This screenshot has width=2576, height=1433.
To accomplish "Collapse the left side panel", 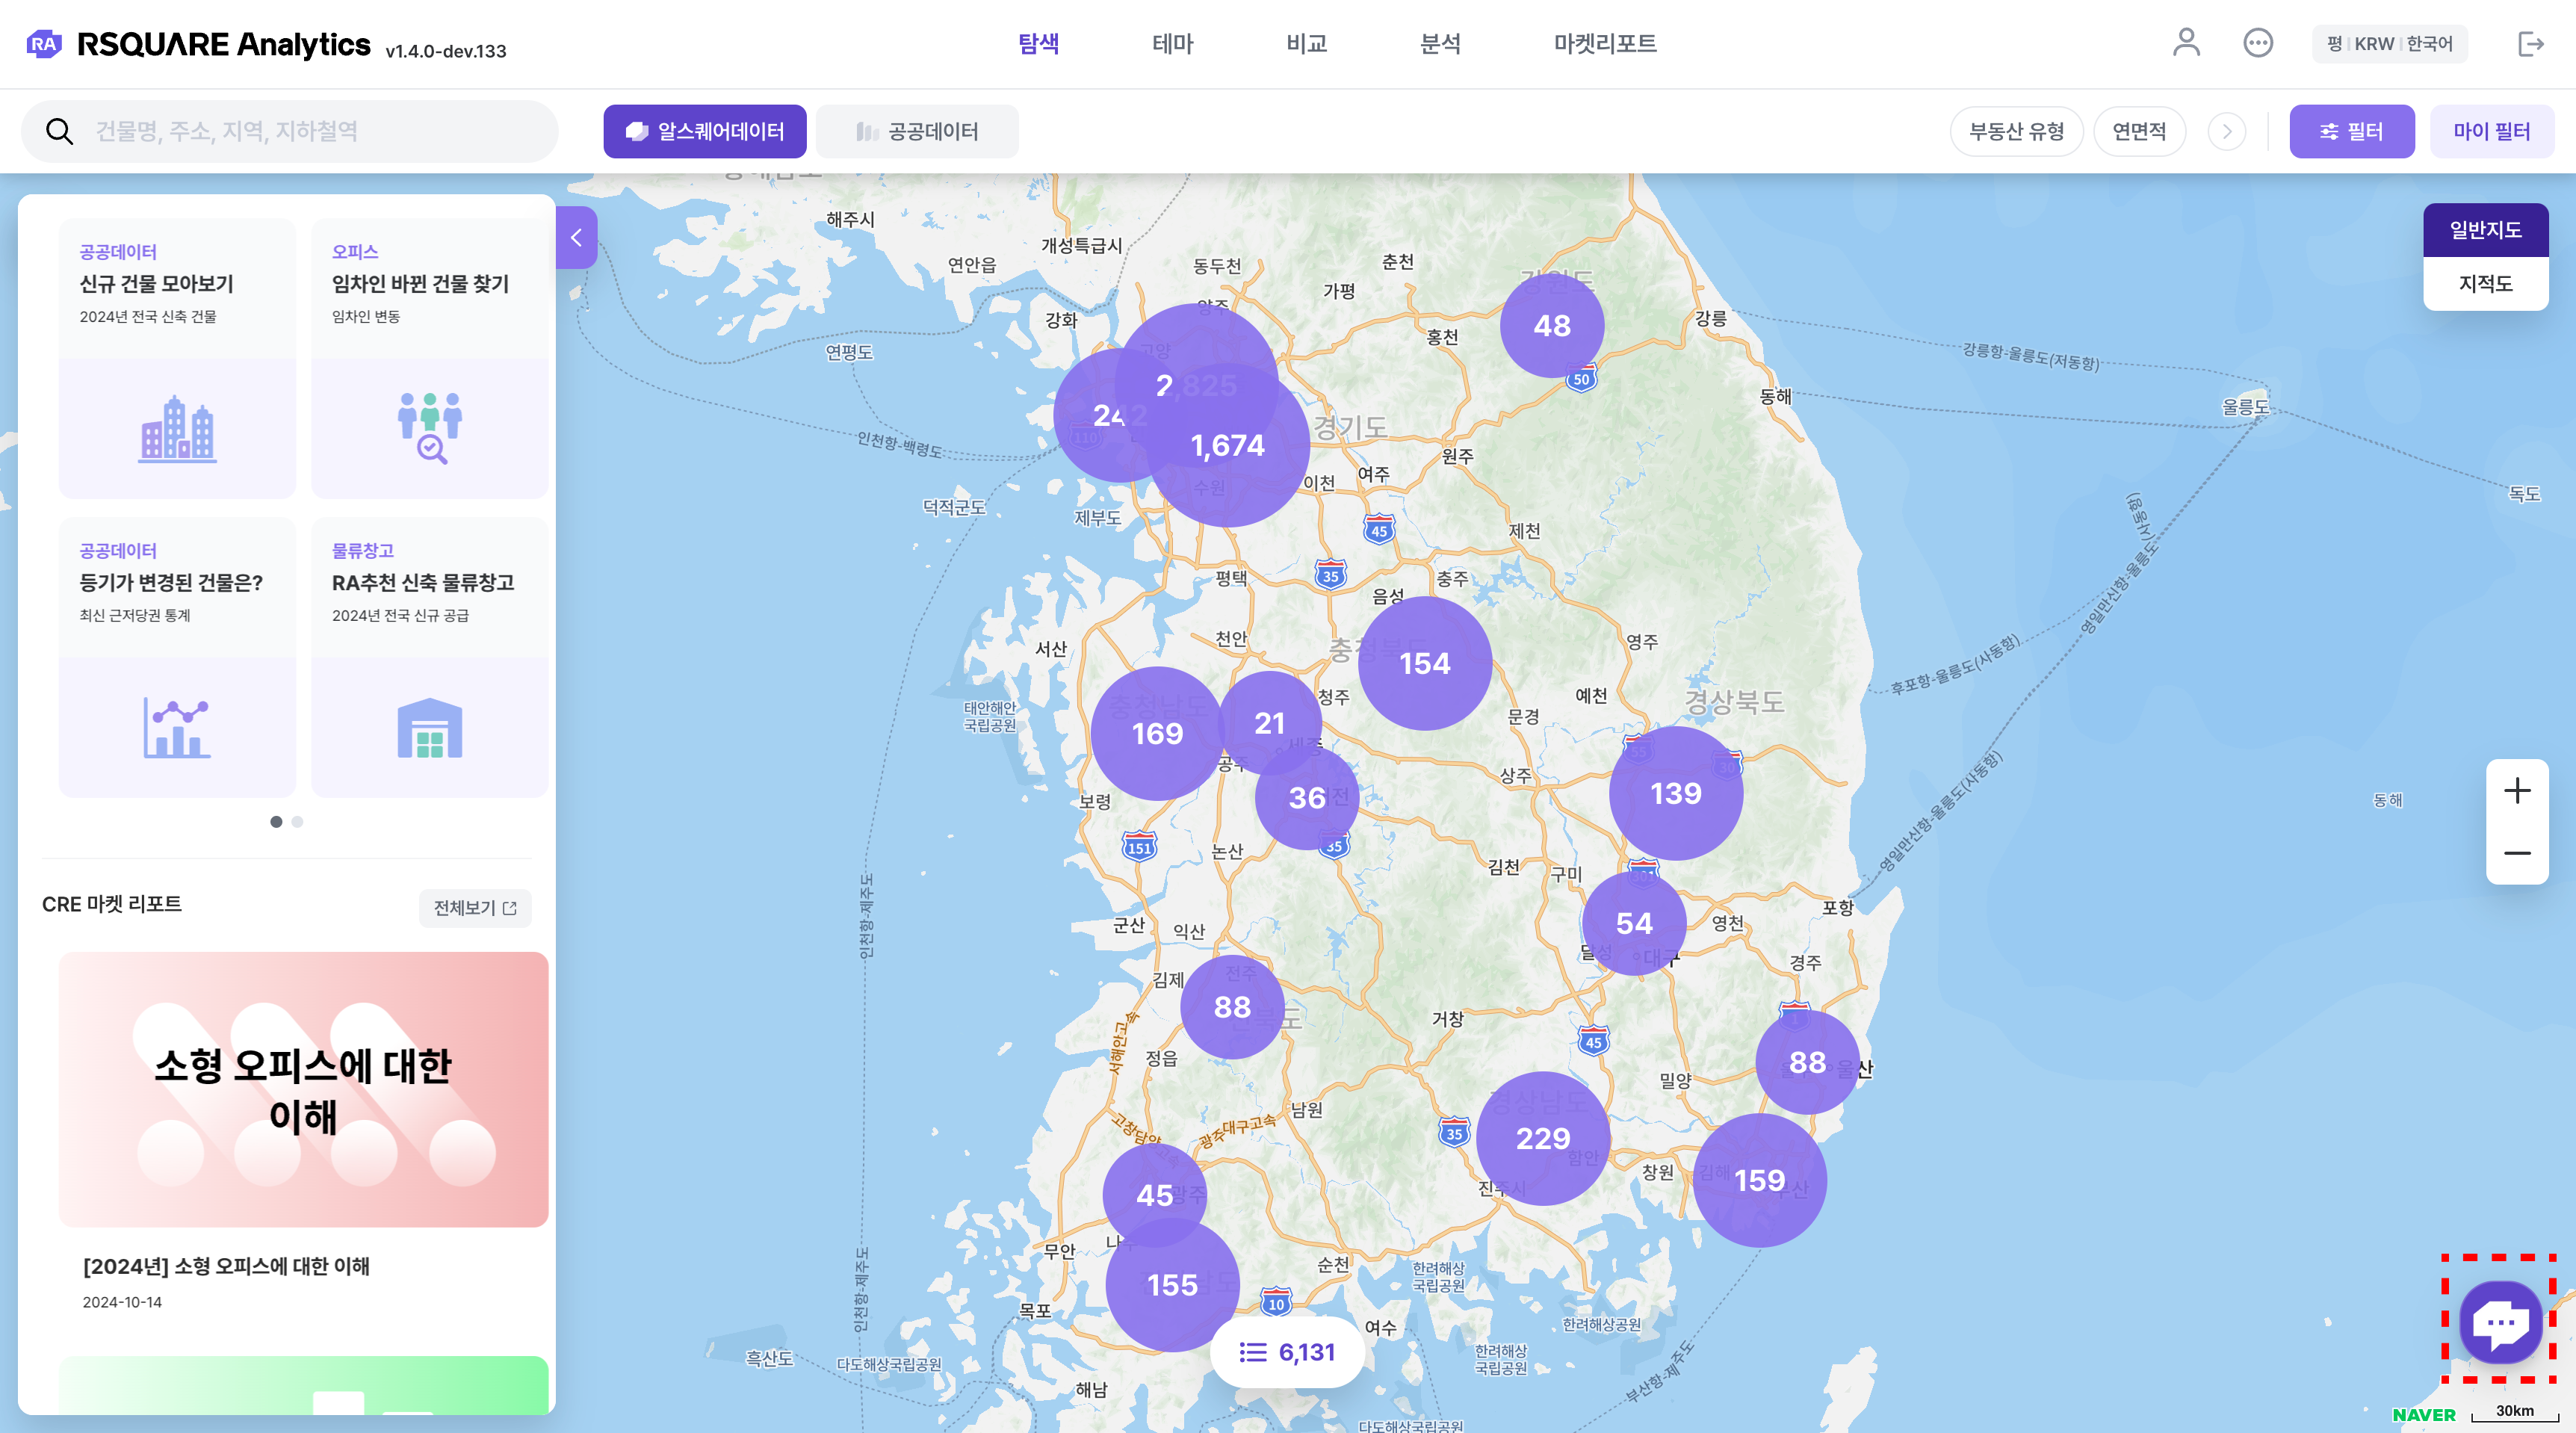I will pos(576,238).
